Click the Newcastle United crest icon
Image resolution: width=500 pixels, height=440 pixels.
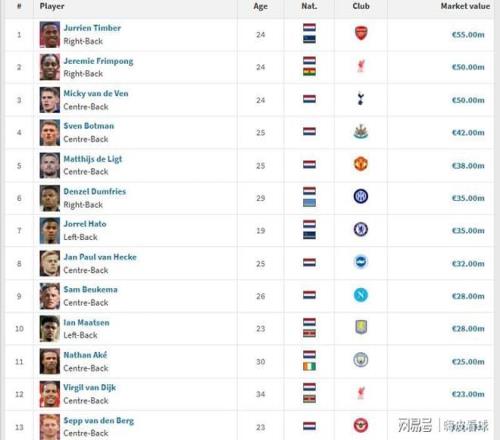tap(361, 131)
